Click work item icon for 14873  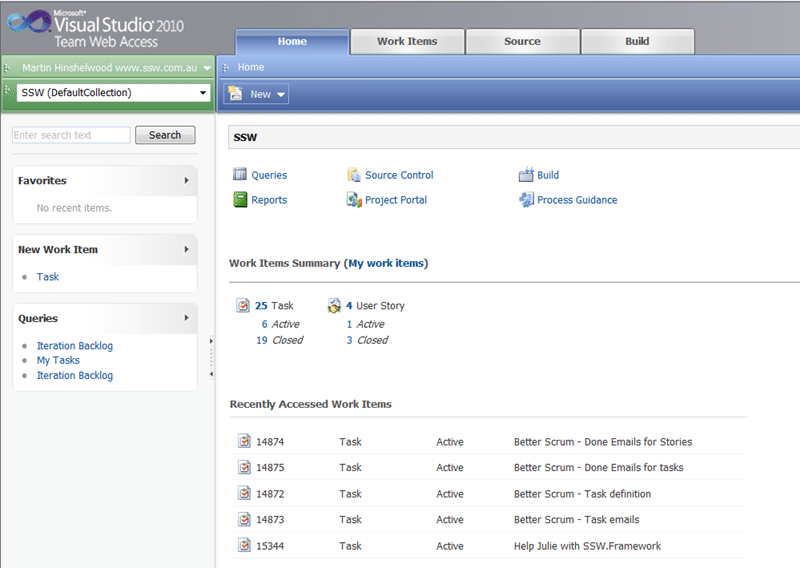245,519
